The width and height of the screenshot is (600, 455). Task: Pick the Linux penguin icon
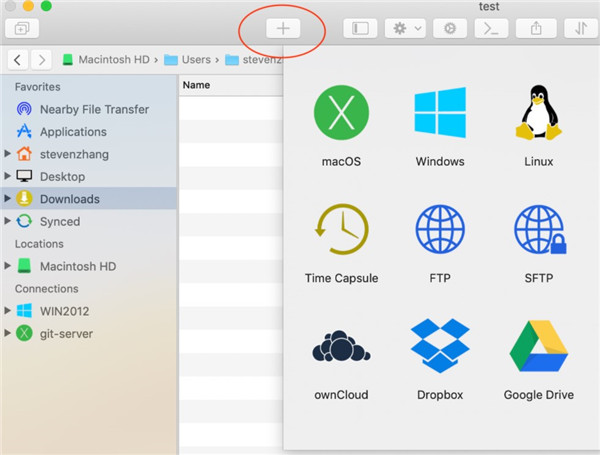(538, 114)
